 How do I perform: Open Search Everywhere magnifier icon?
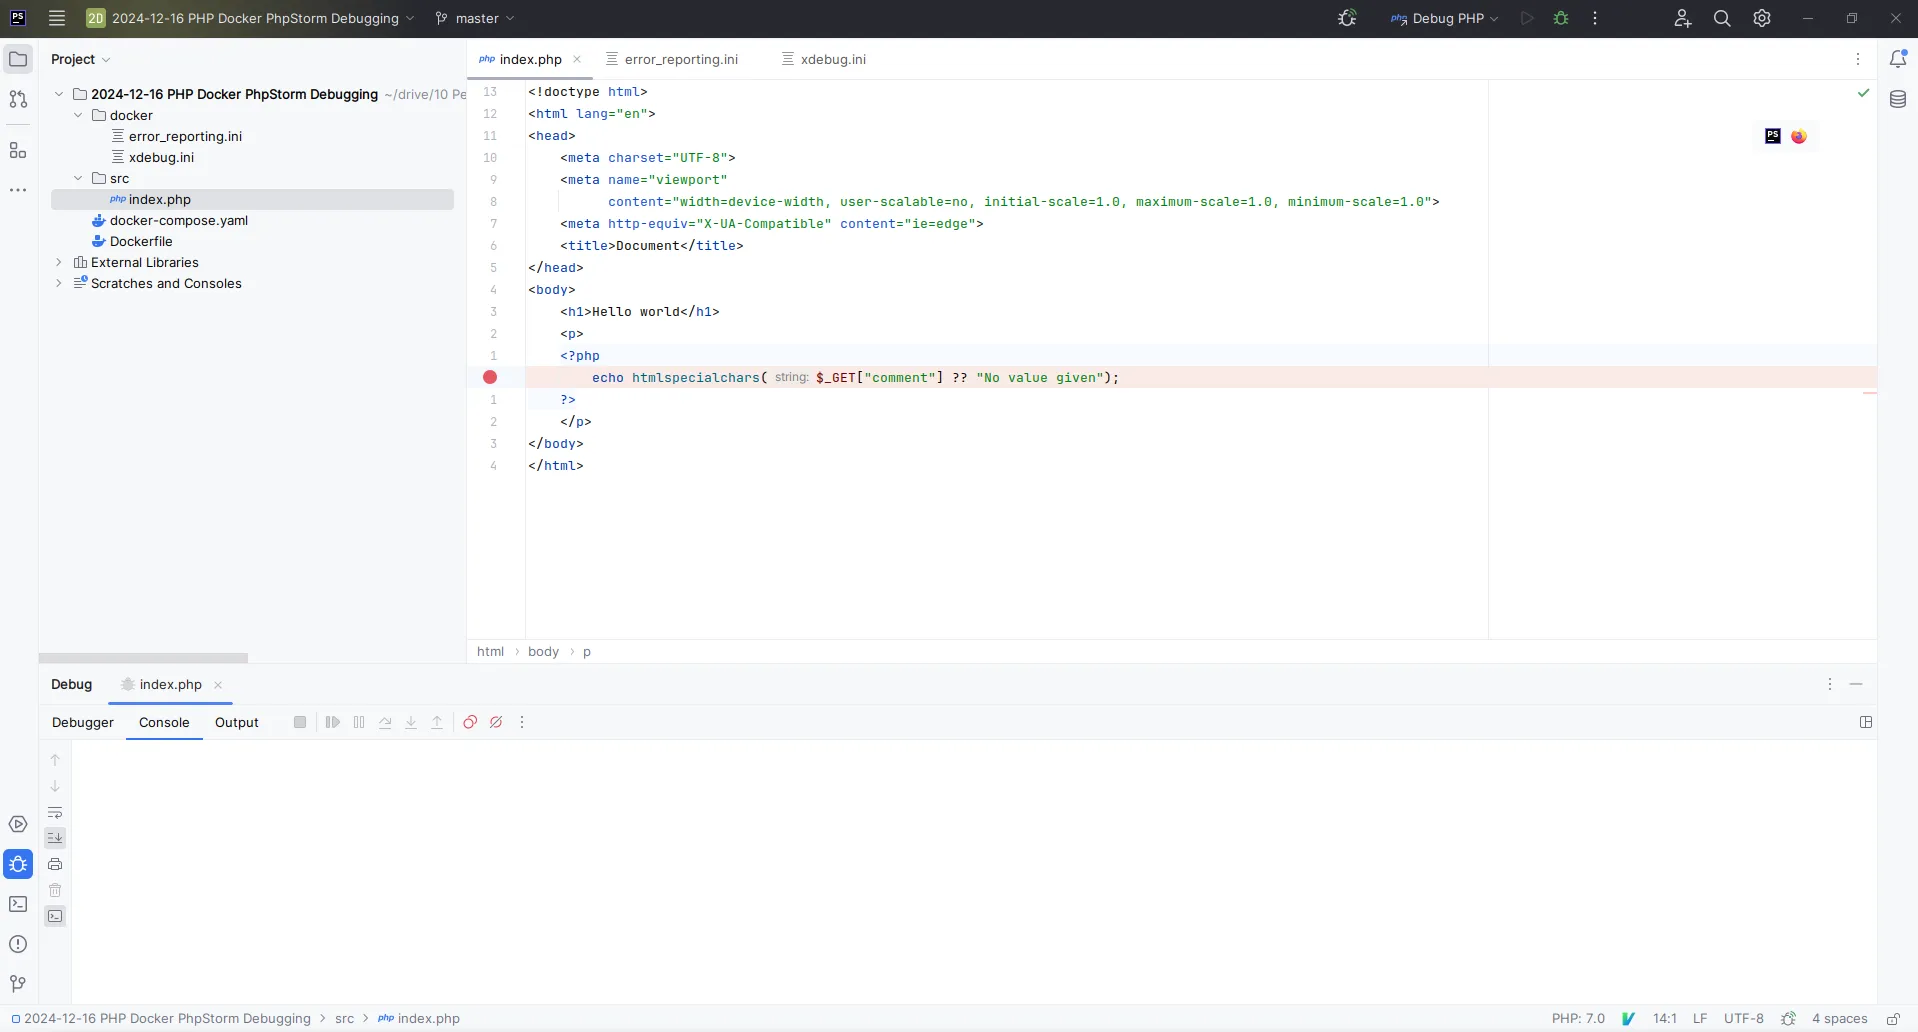1722,18
